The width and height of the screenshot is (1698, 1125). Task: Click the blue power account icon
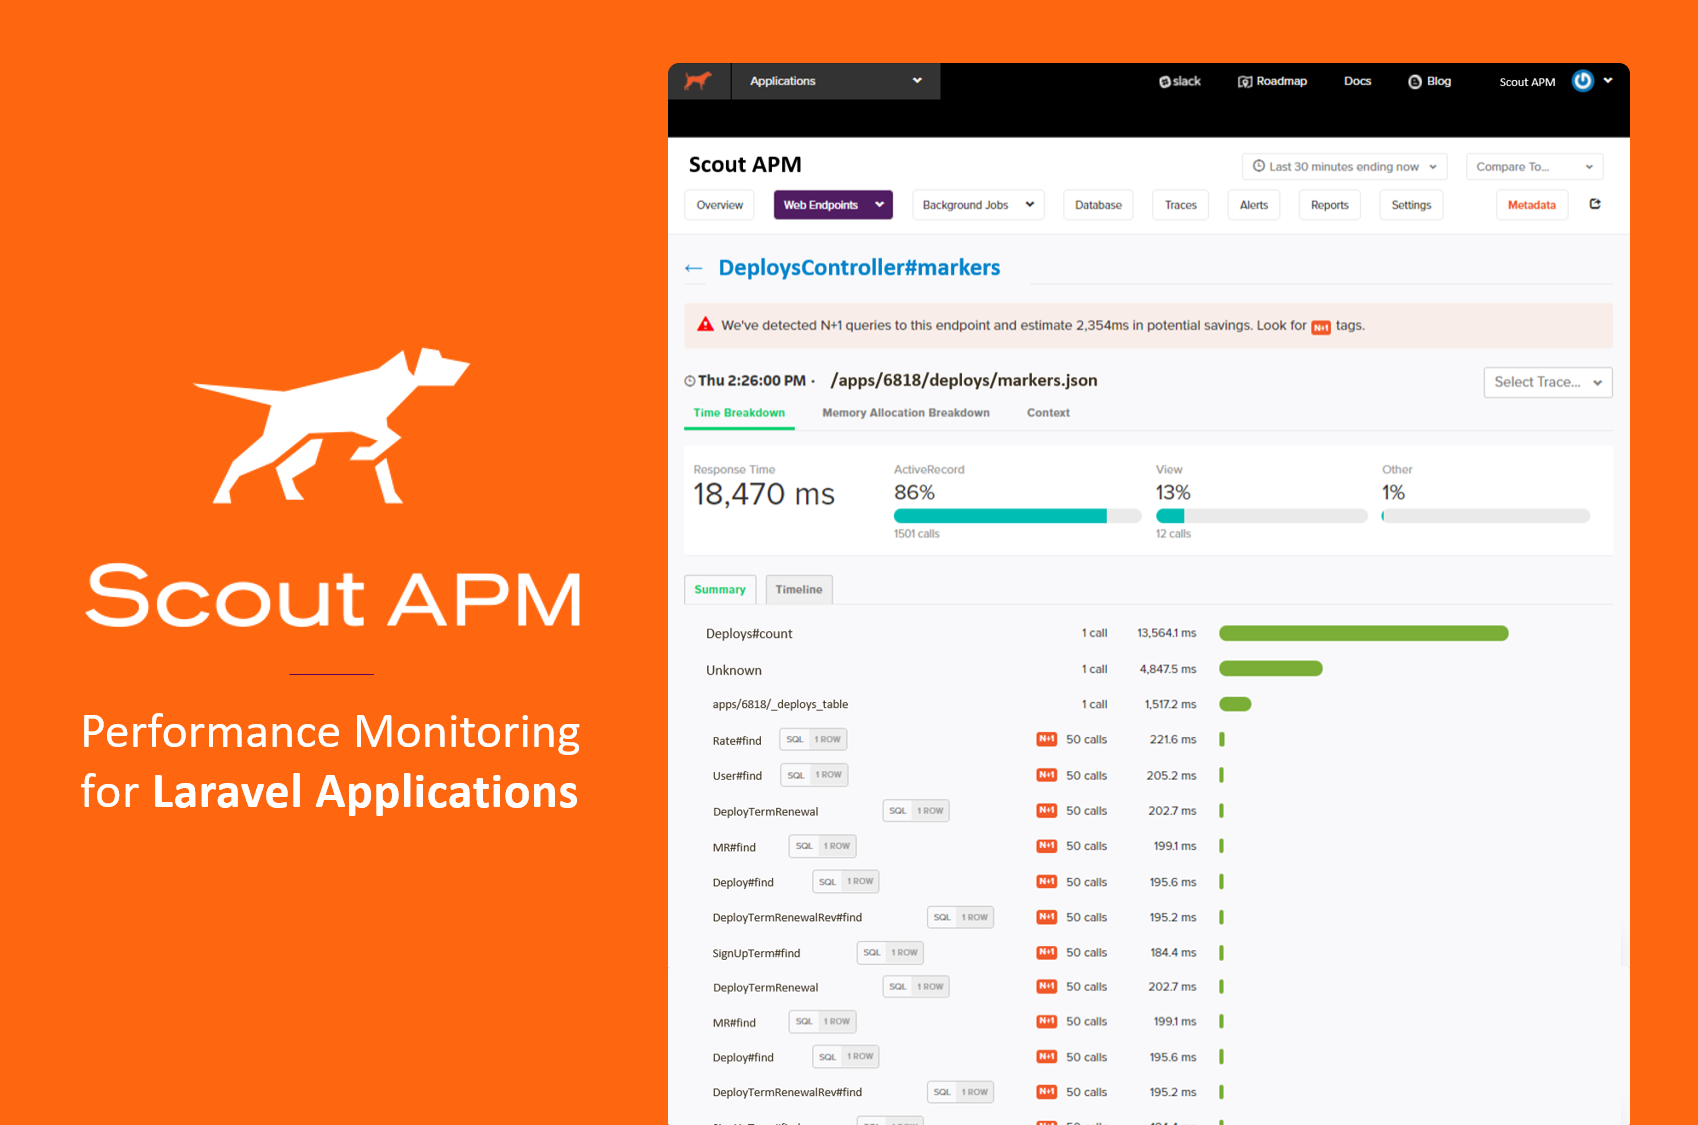click(x=1582, y=81)
